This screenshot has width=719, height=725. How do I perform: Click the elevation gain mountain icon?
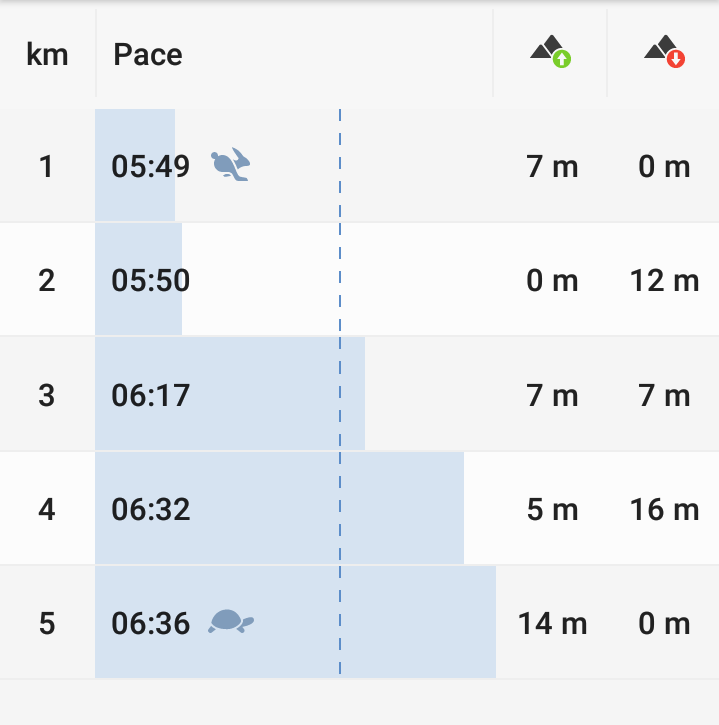(550, 52)
